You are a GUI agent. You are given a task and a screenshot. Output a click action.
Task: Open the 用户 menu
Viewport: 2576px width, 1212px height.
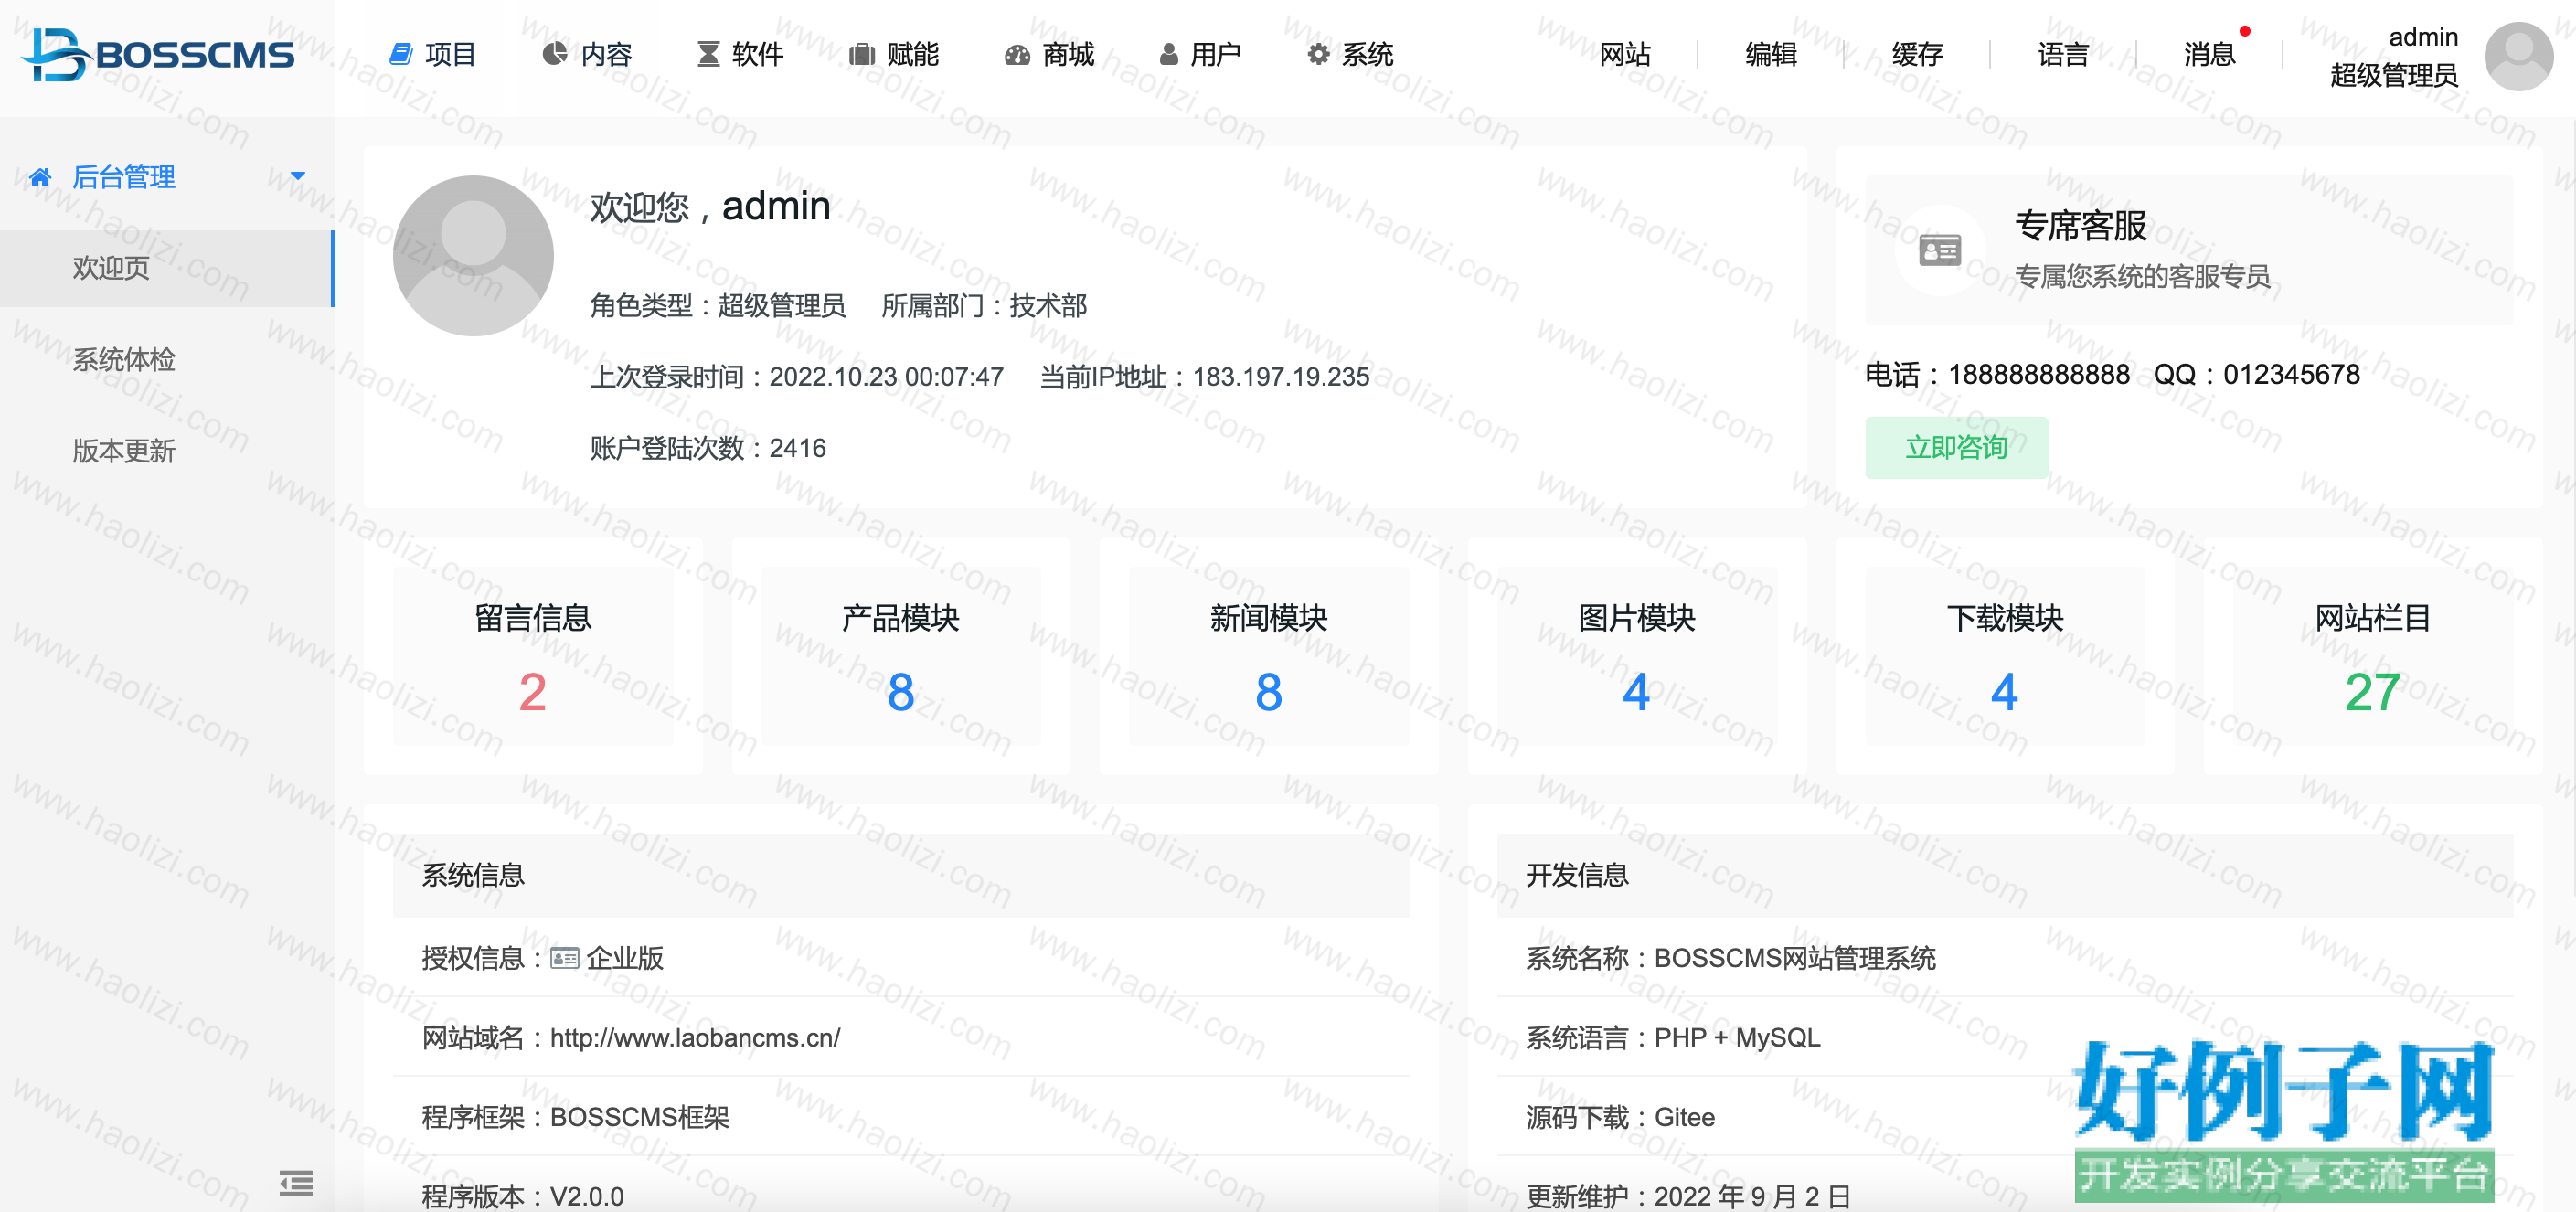tap(1200, 54)
